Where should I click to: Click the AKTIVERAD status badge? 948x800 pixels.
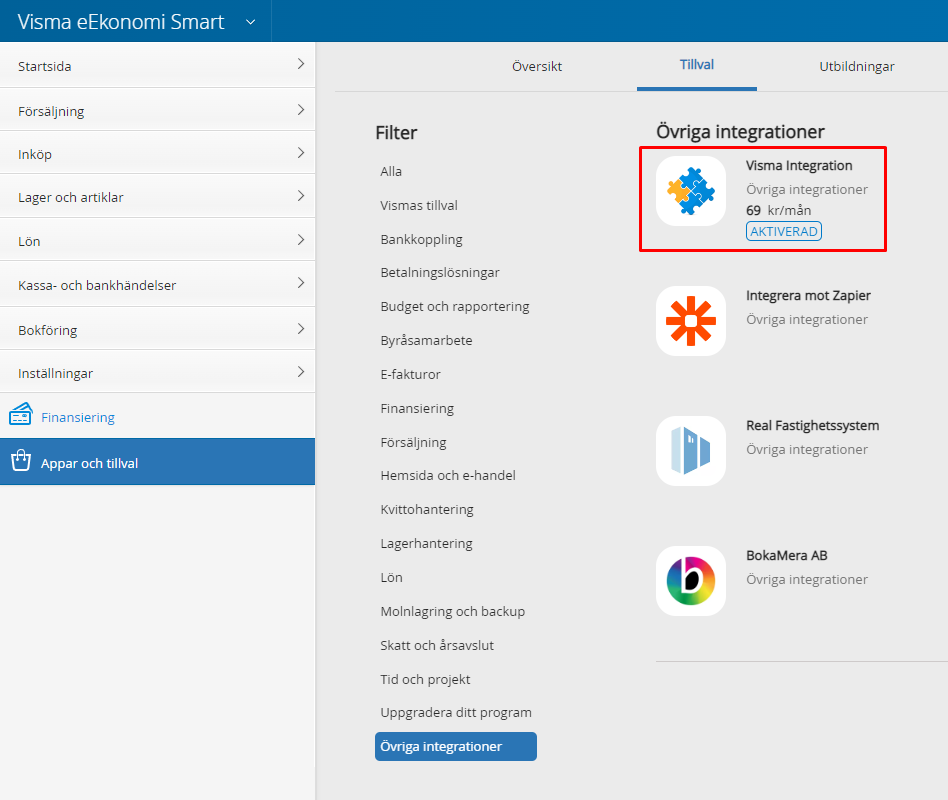(x=783, y=231)
